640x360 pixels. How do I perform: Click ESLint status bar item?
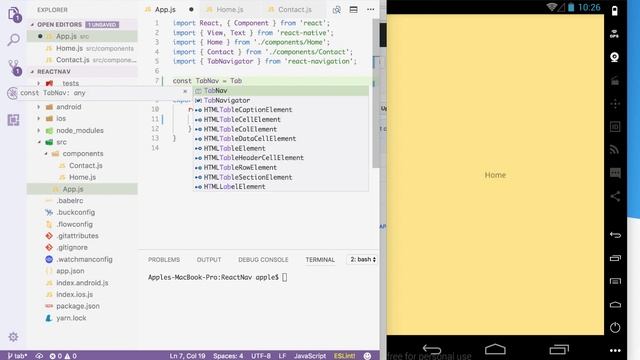[x=344, y=356]
